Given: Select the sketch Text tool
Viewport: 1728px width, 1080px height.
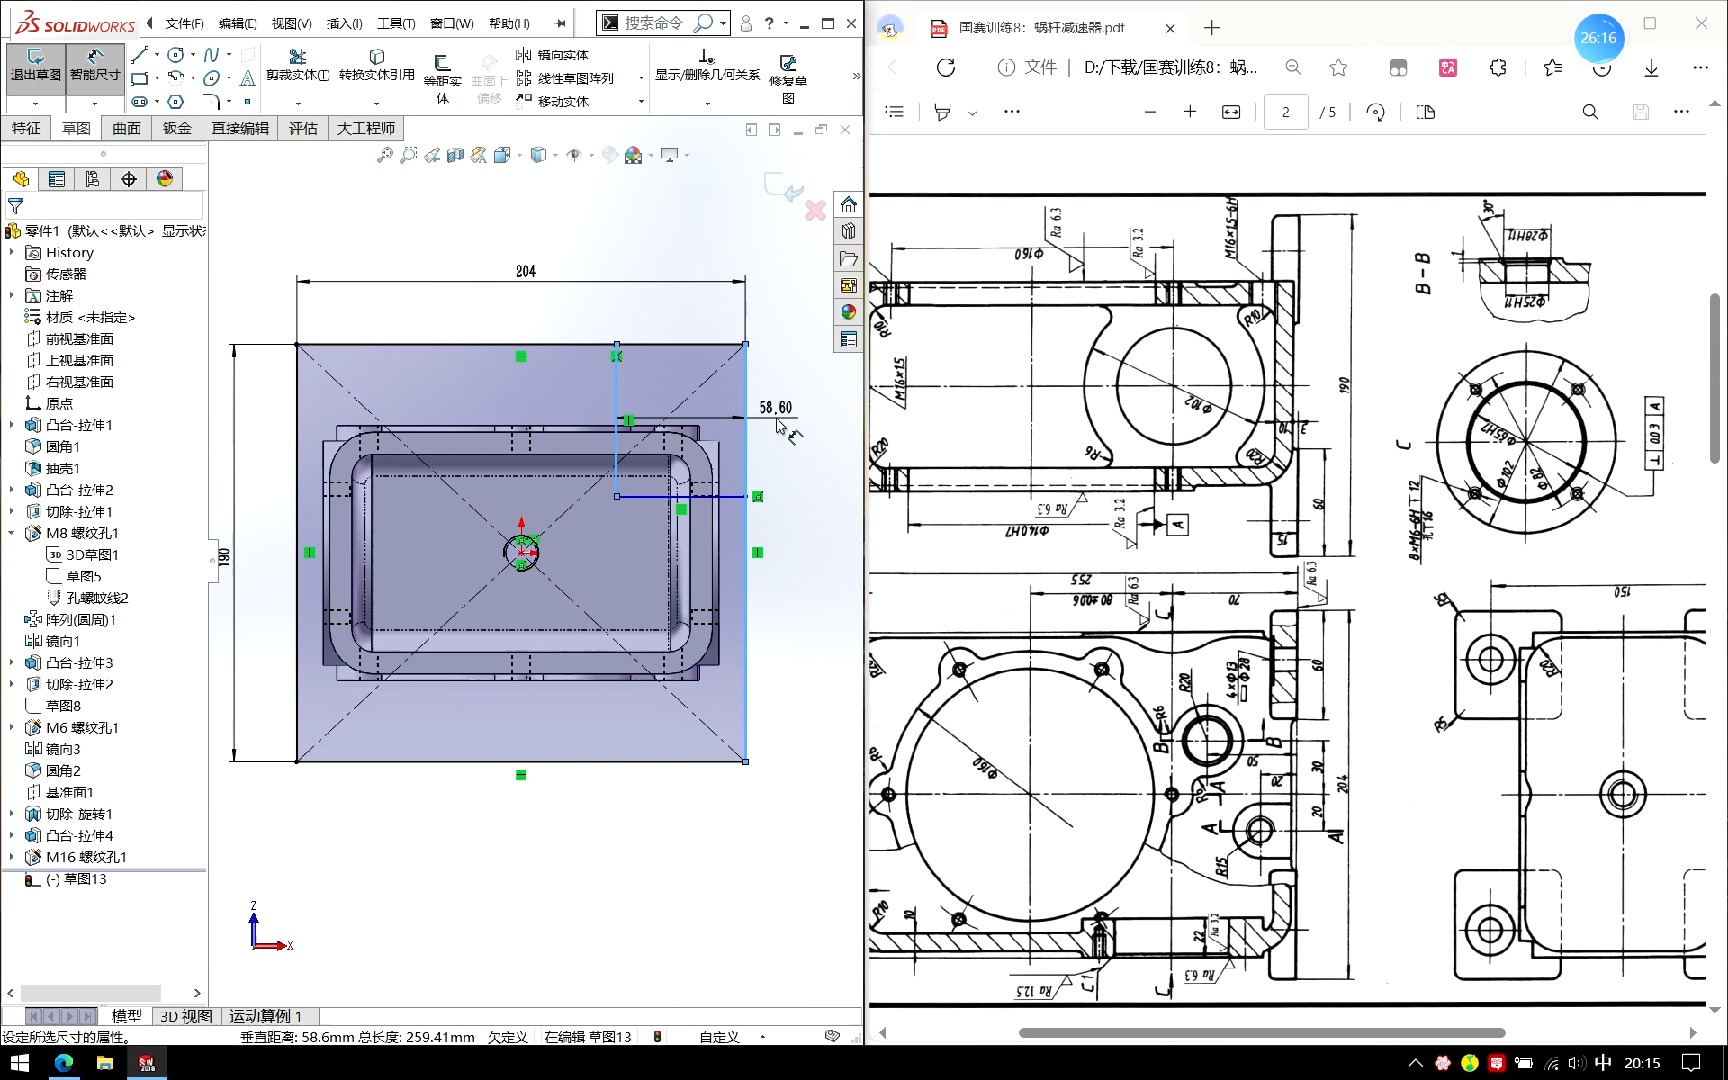Looking at the screenshot, I should (x=247, y=78).
